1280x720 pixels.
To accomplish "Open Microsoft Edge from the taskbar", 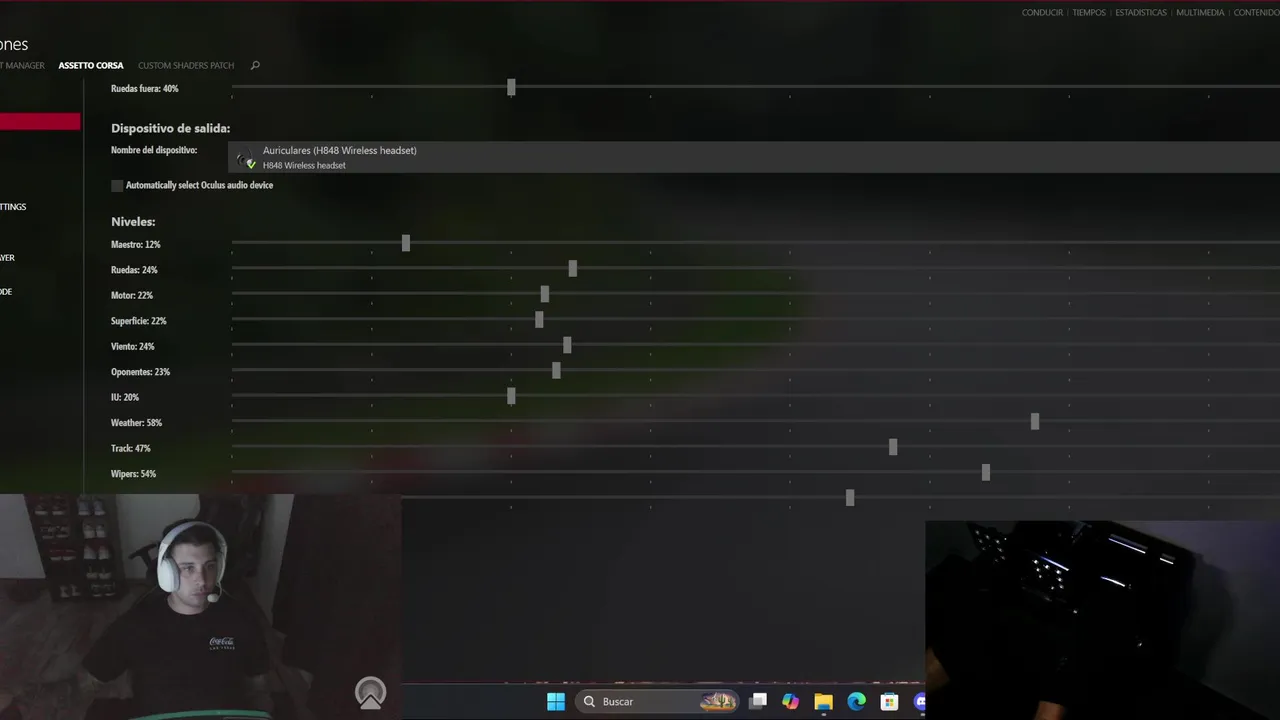I will click(x=856, y=701).
